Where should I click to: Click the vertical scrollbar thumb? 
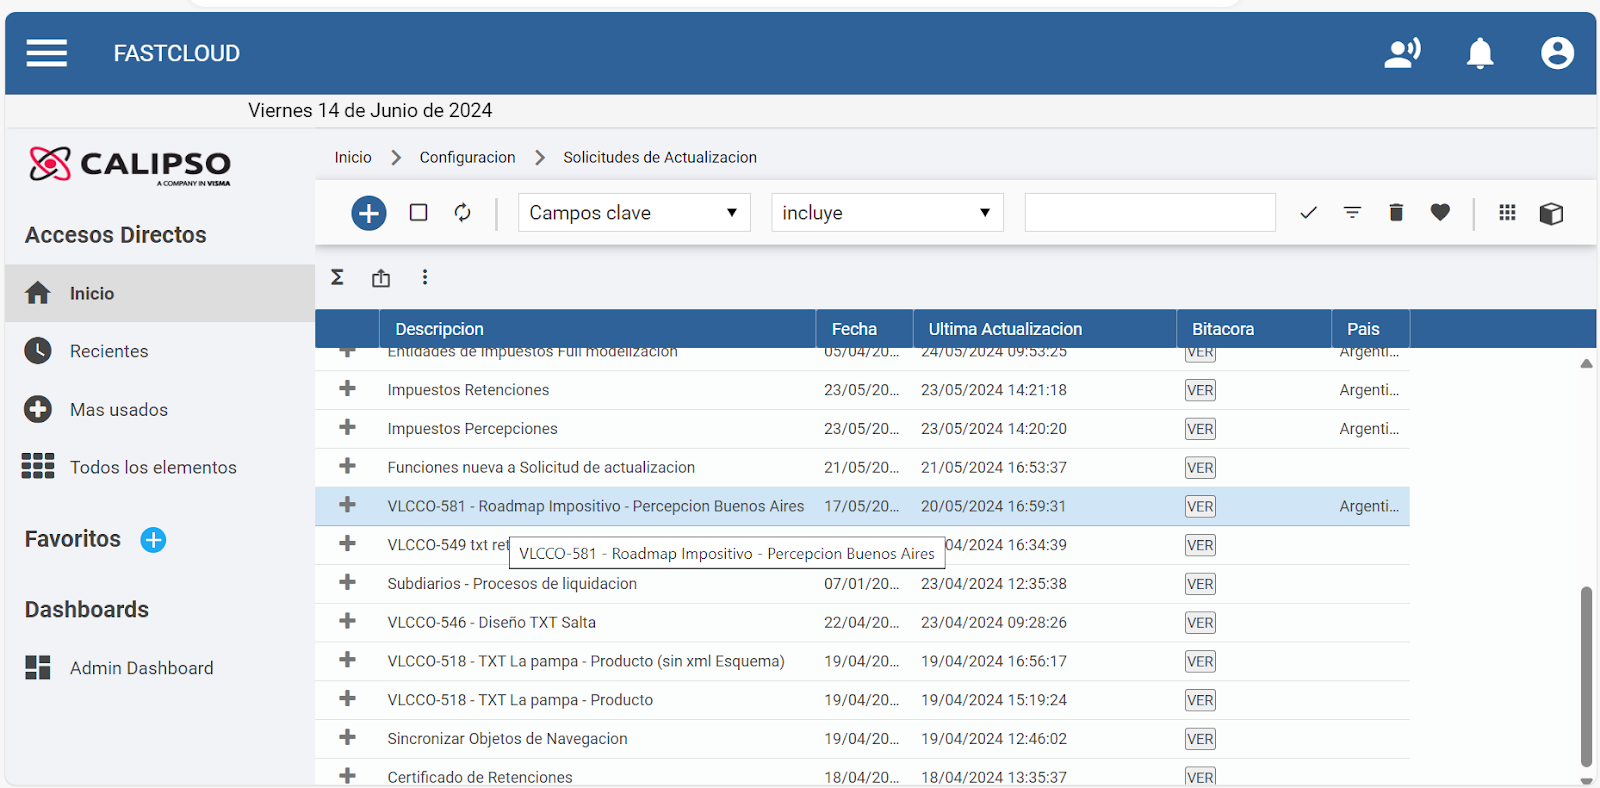(1586, 676)
